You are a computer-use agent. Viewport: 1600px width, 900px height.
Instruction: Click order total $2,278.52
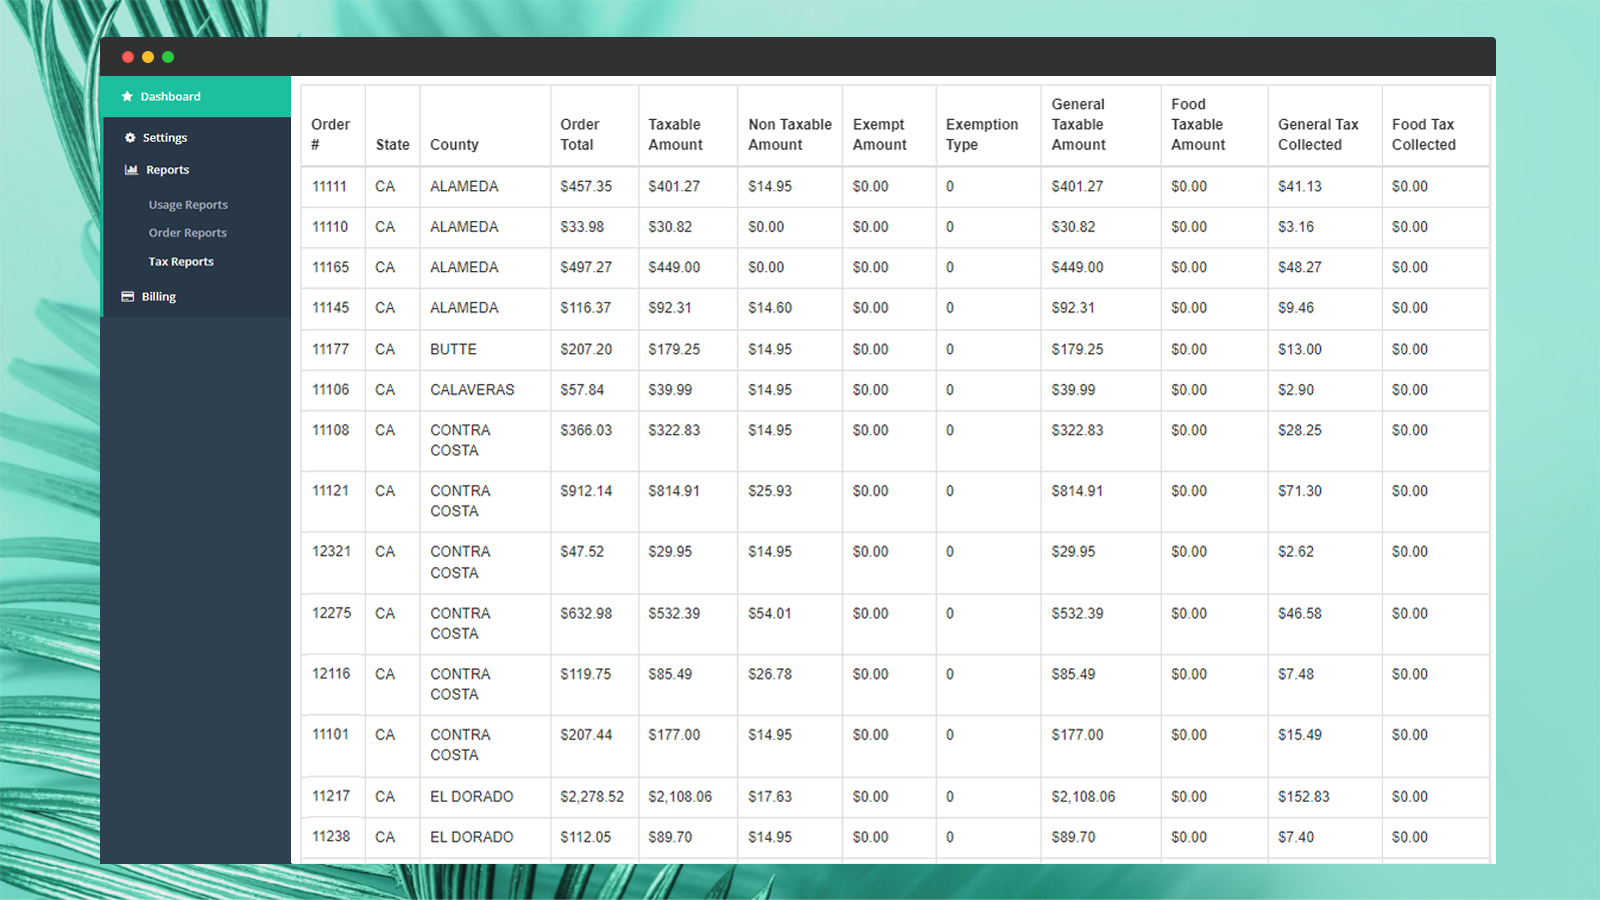click(x=592, y=797)
